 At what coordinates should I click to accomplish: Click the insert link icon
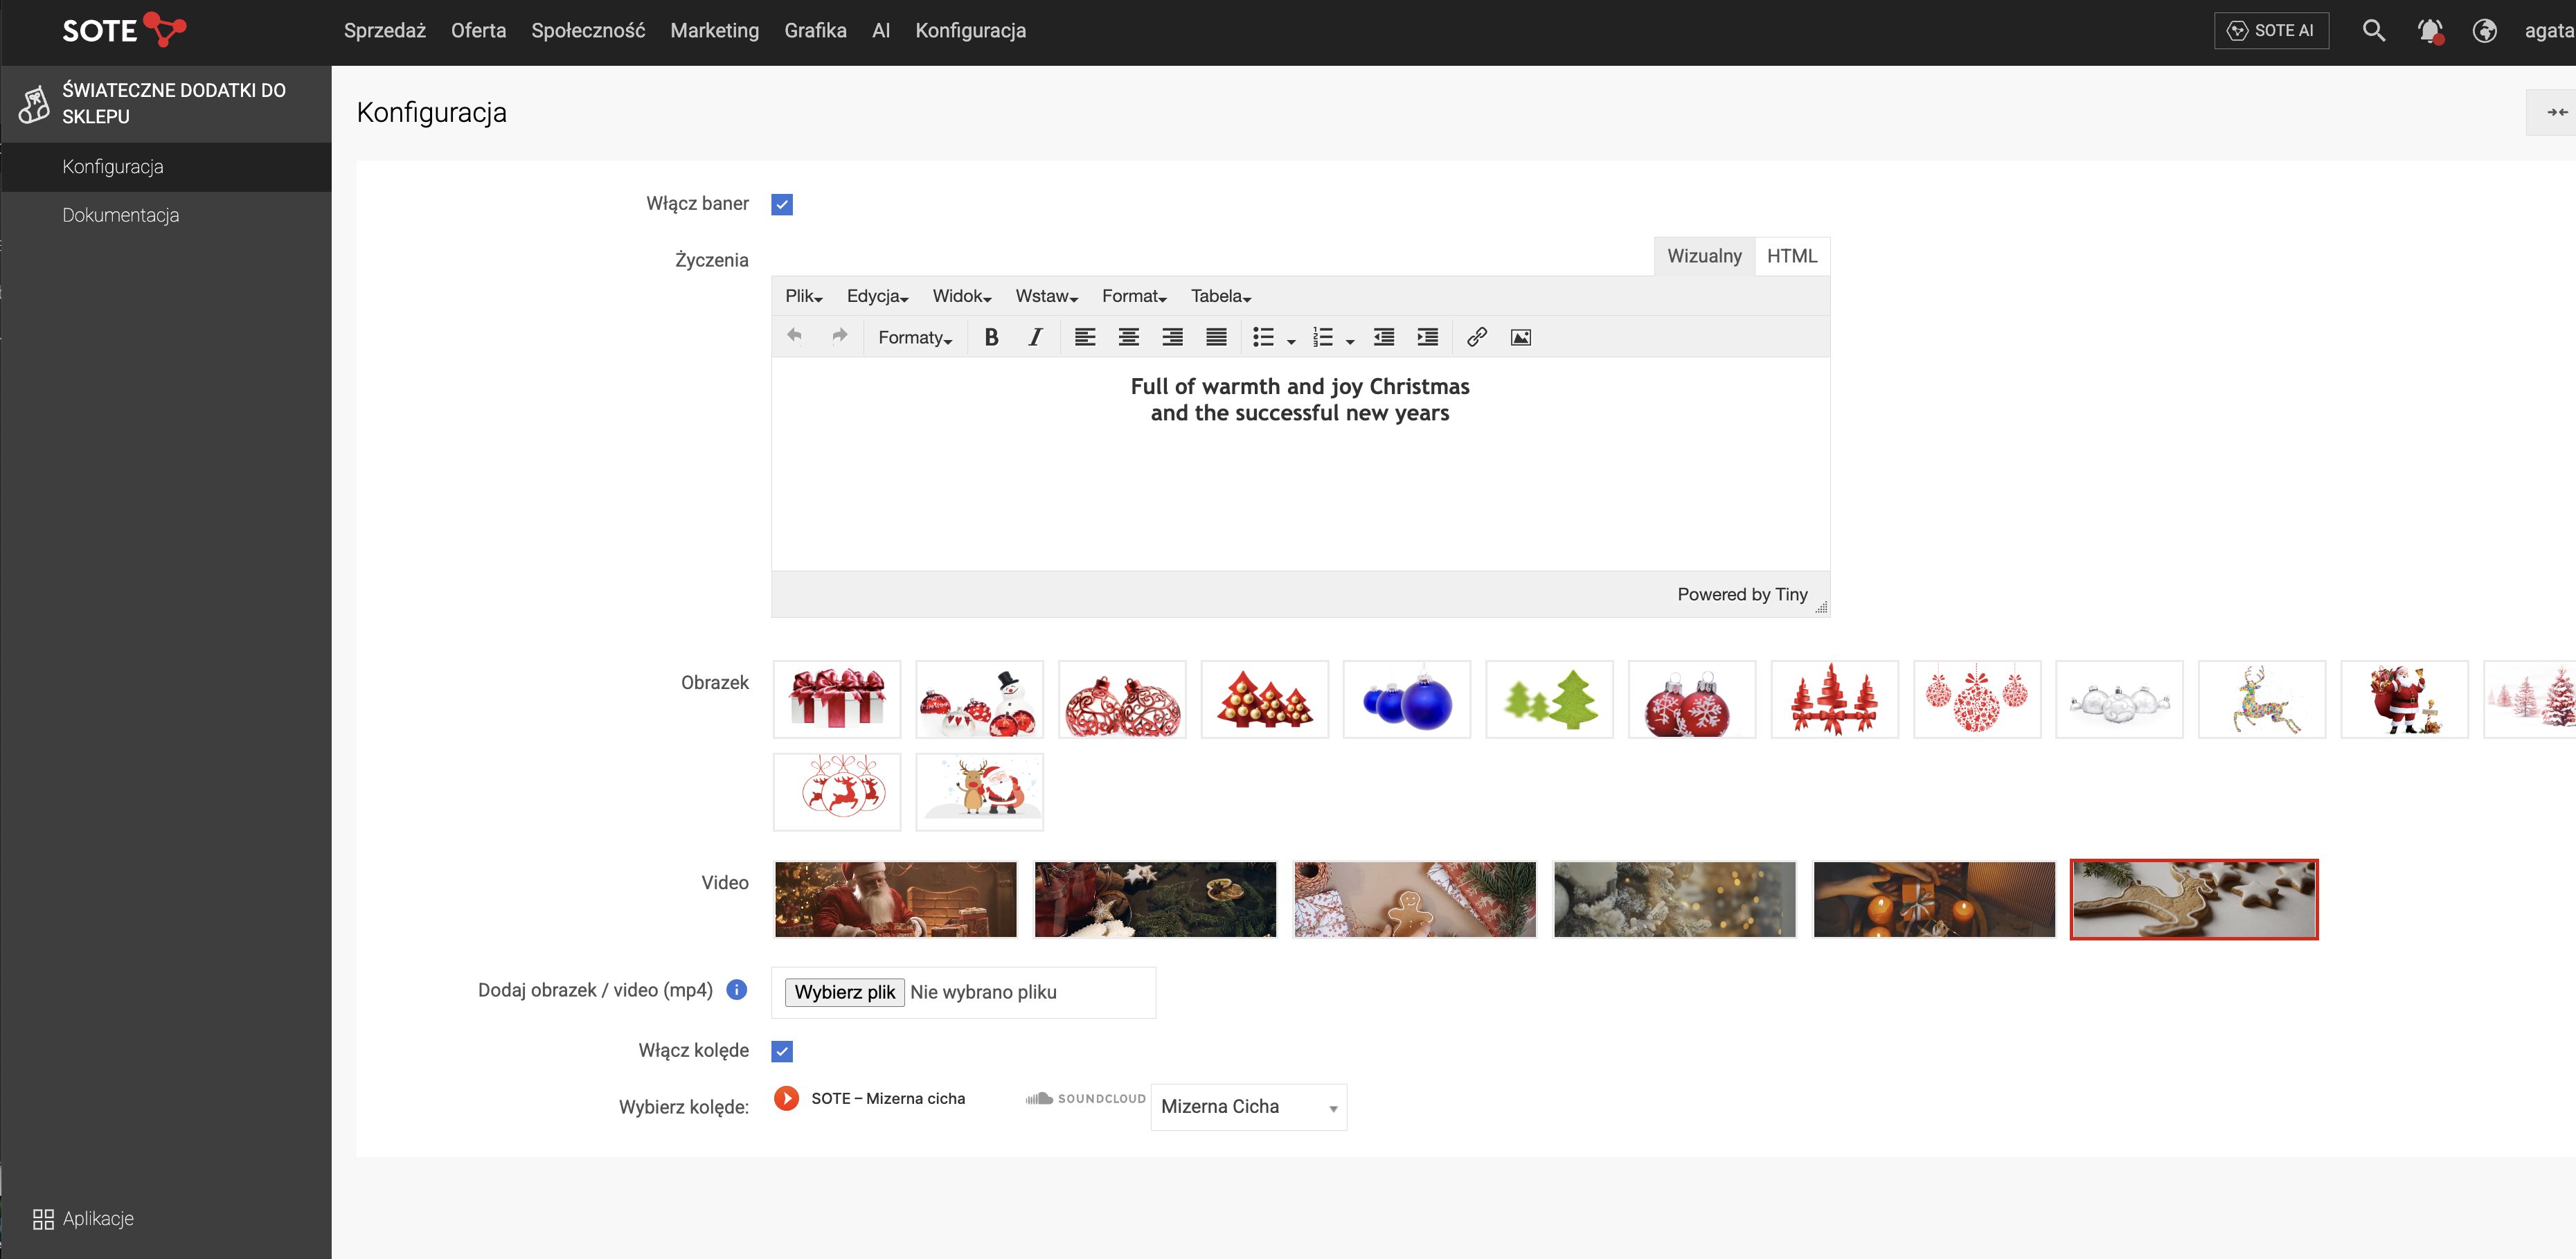pos(1476,337)
